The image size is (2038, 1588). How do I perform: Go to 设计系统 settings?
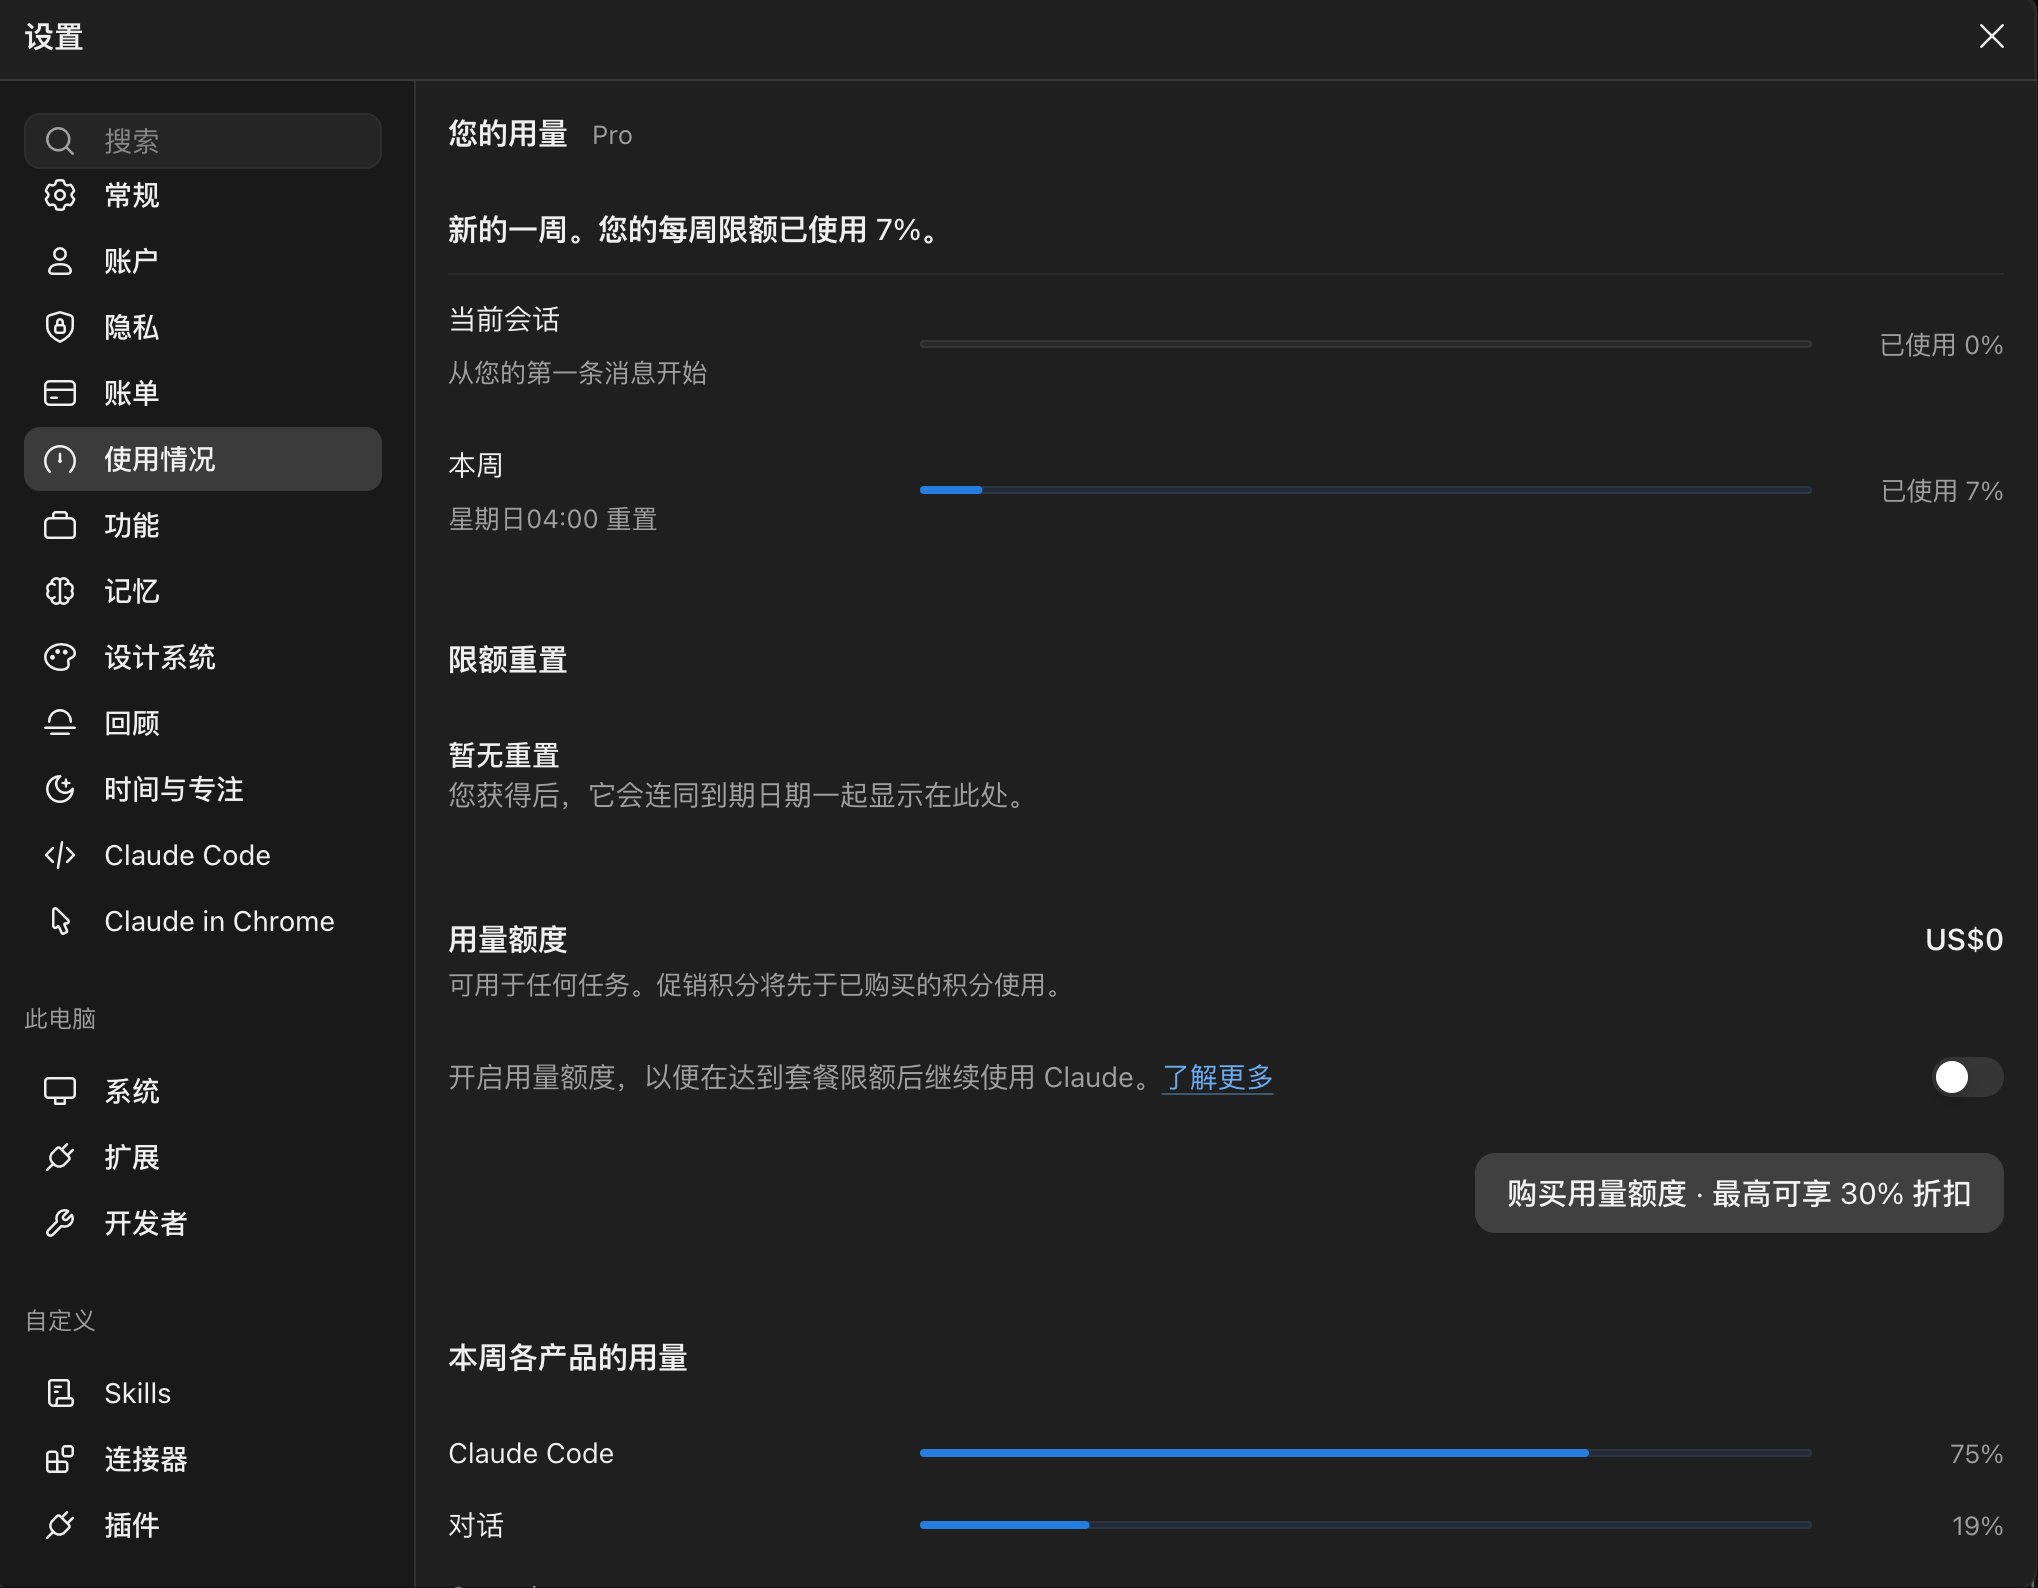203,657
